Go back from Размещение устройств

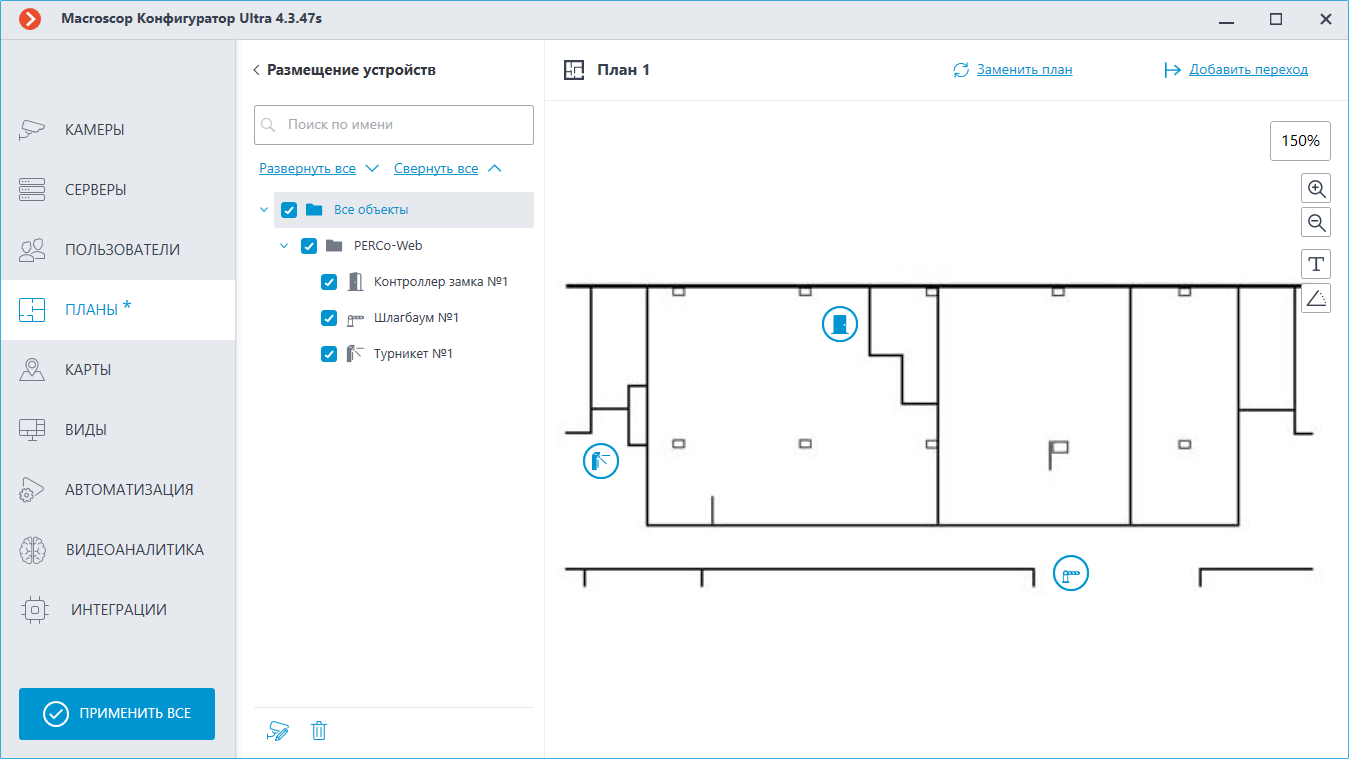(x=256, y=70)
